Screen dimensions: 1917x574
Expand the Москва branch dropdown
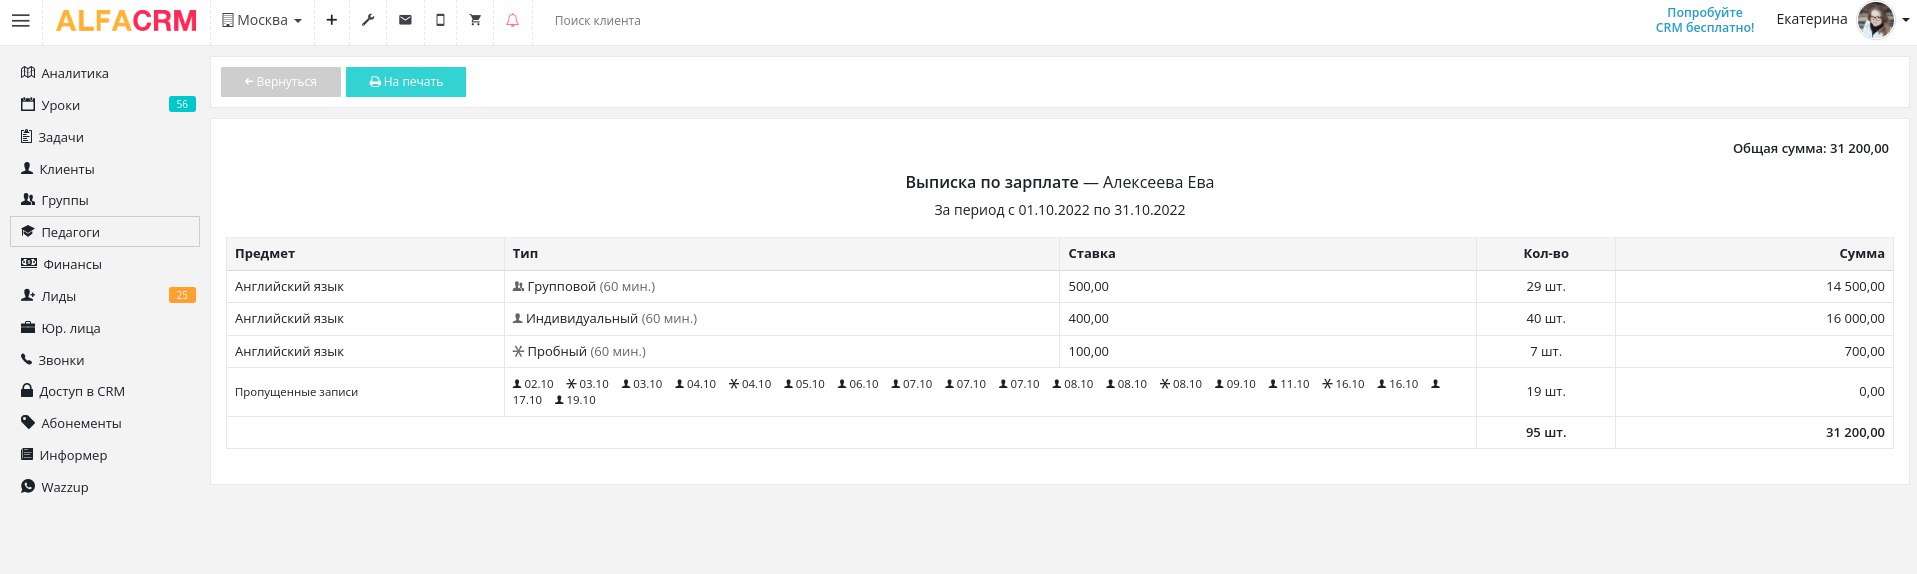(262, 20)
